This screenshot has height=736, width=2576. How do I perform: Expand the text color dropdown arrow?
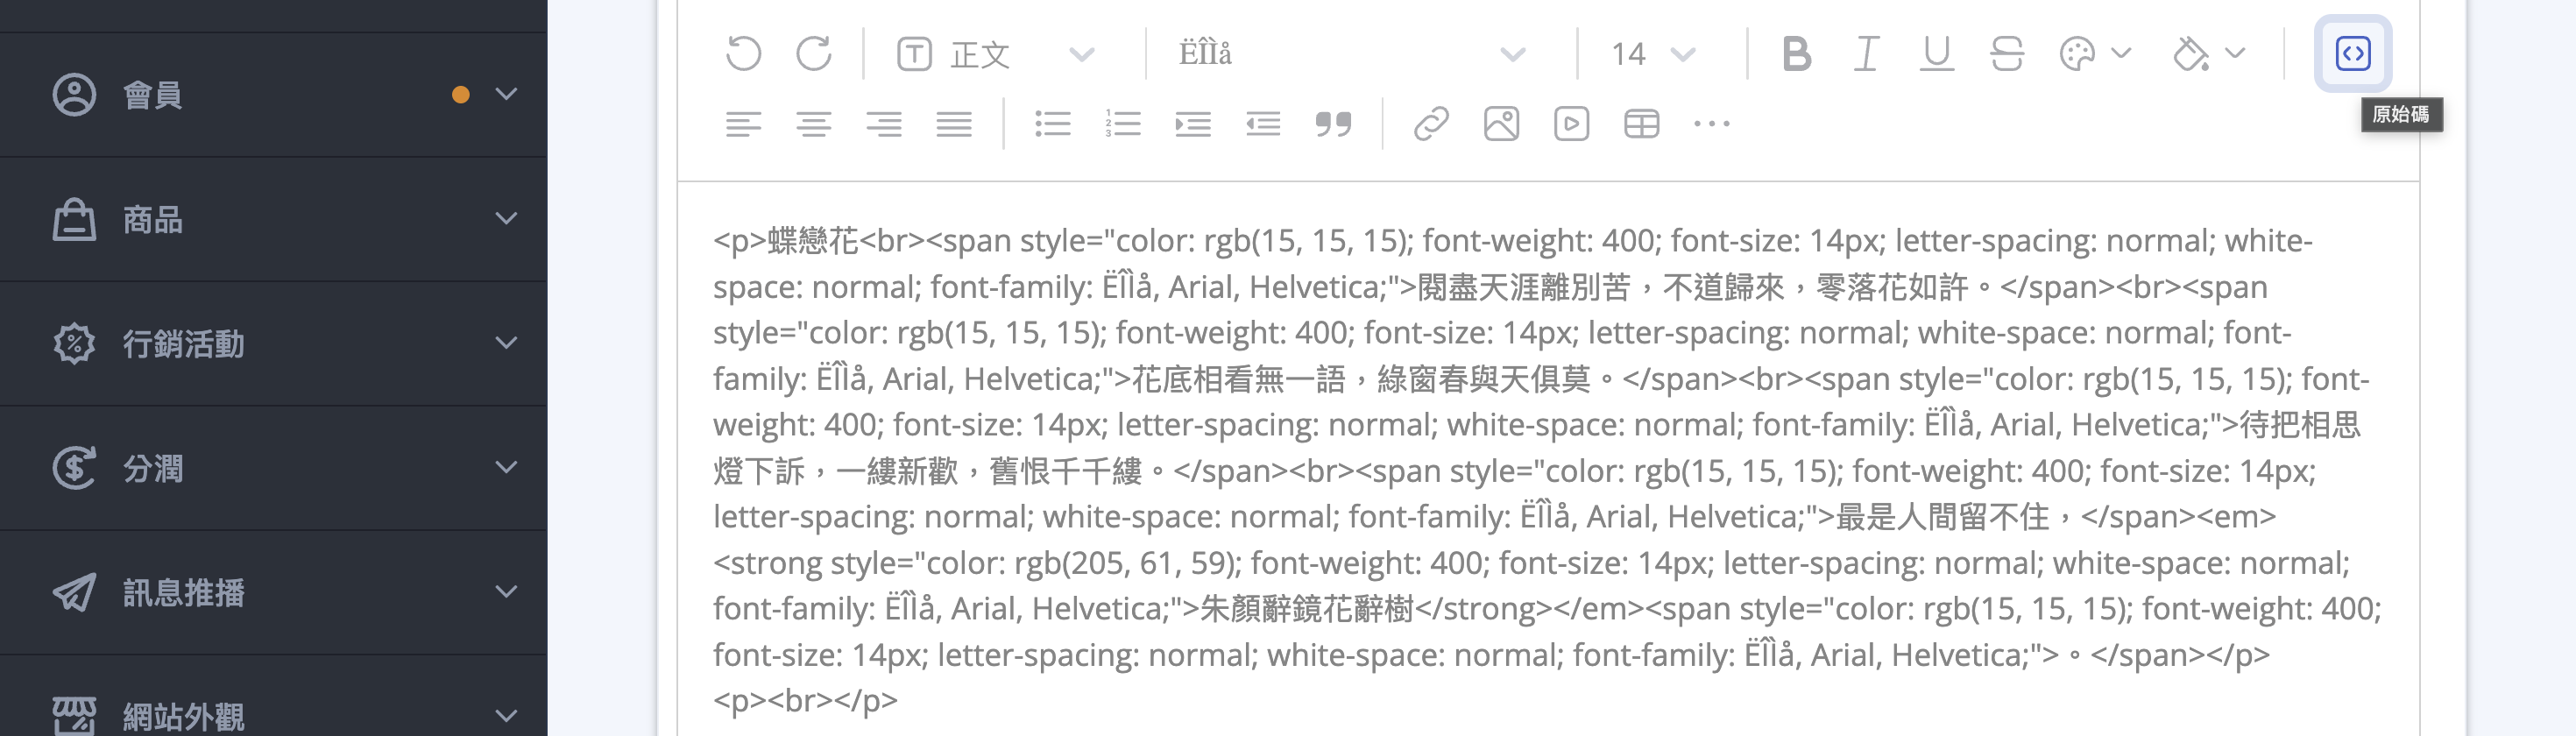click(x=2121, y=53)
